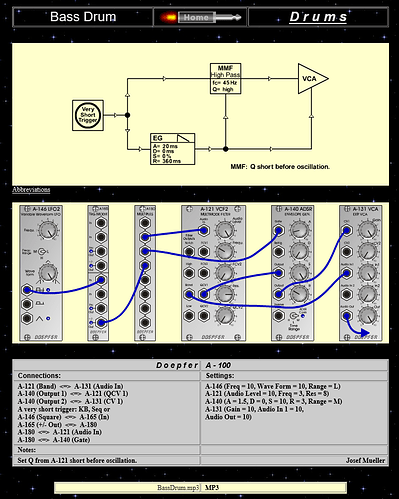The height and width of the screenshot is (499, 399).
Task: Click the A-140 ADSR Gate input jack
Action: pos(279,230)
